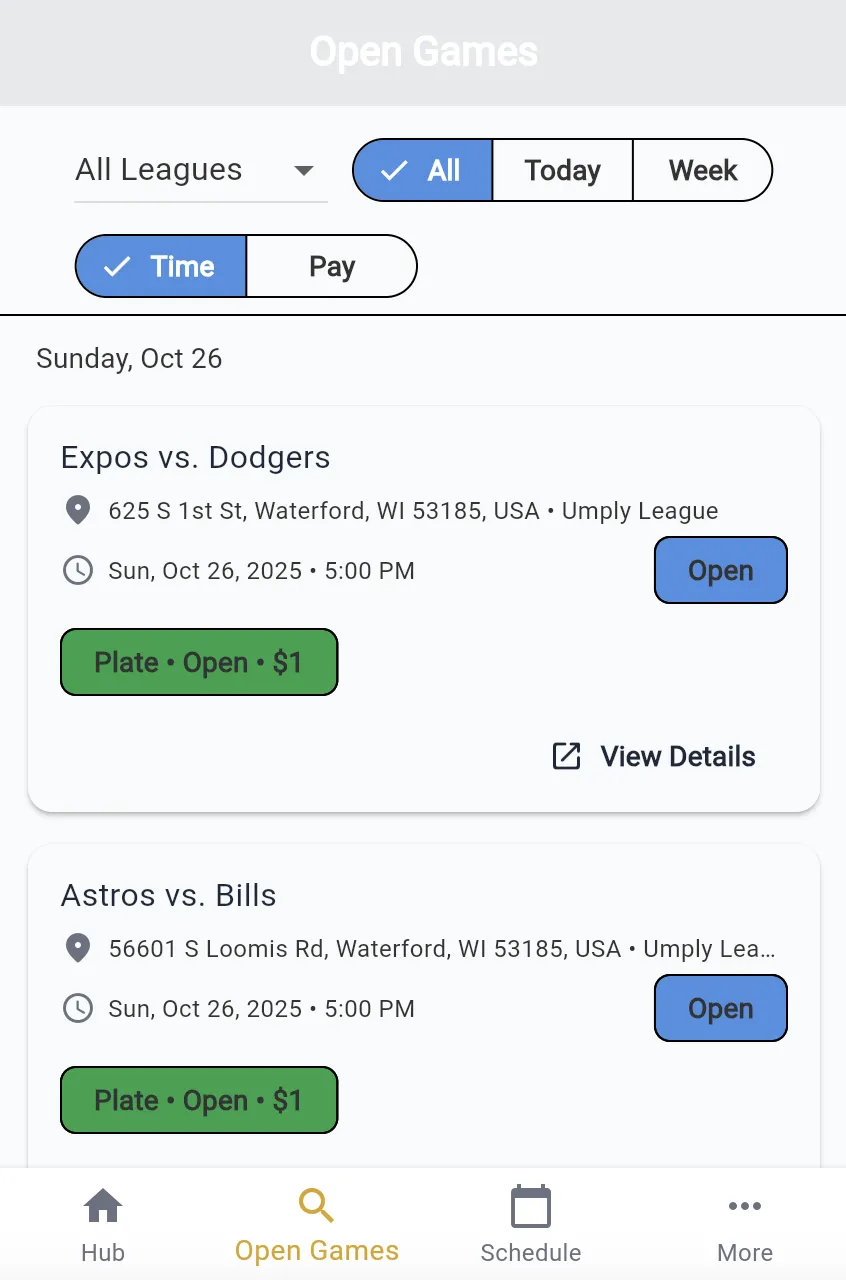Tap the Hub home icon
The image size is (846, 1280).
[x=103, y=1206]
